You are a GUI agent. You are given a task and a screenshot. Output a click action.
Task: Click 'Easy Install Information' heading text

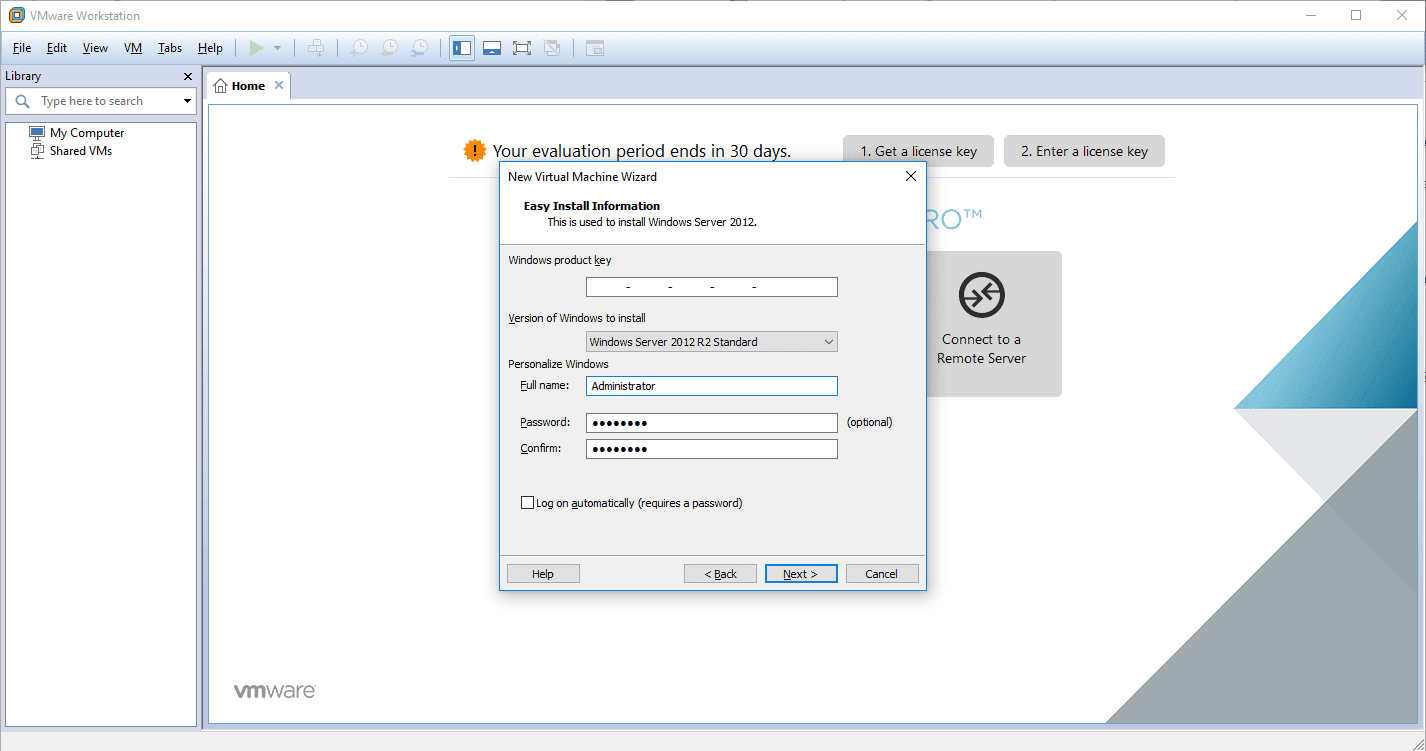click(592, 206)
